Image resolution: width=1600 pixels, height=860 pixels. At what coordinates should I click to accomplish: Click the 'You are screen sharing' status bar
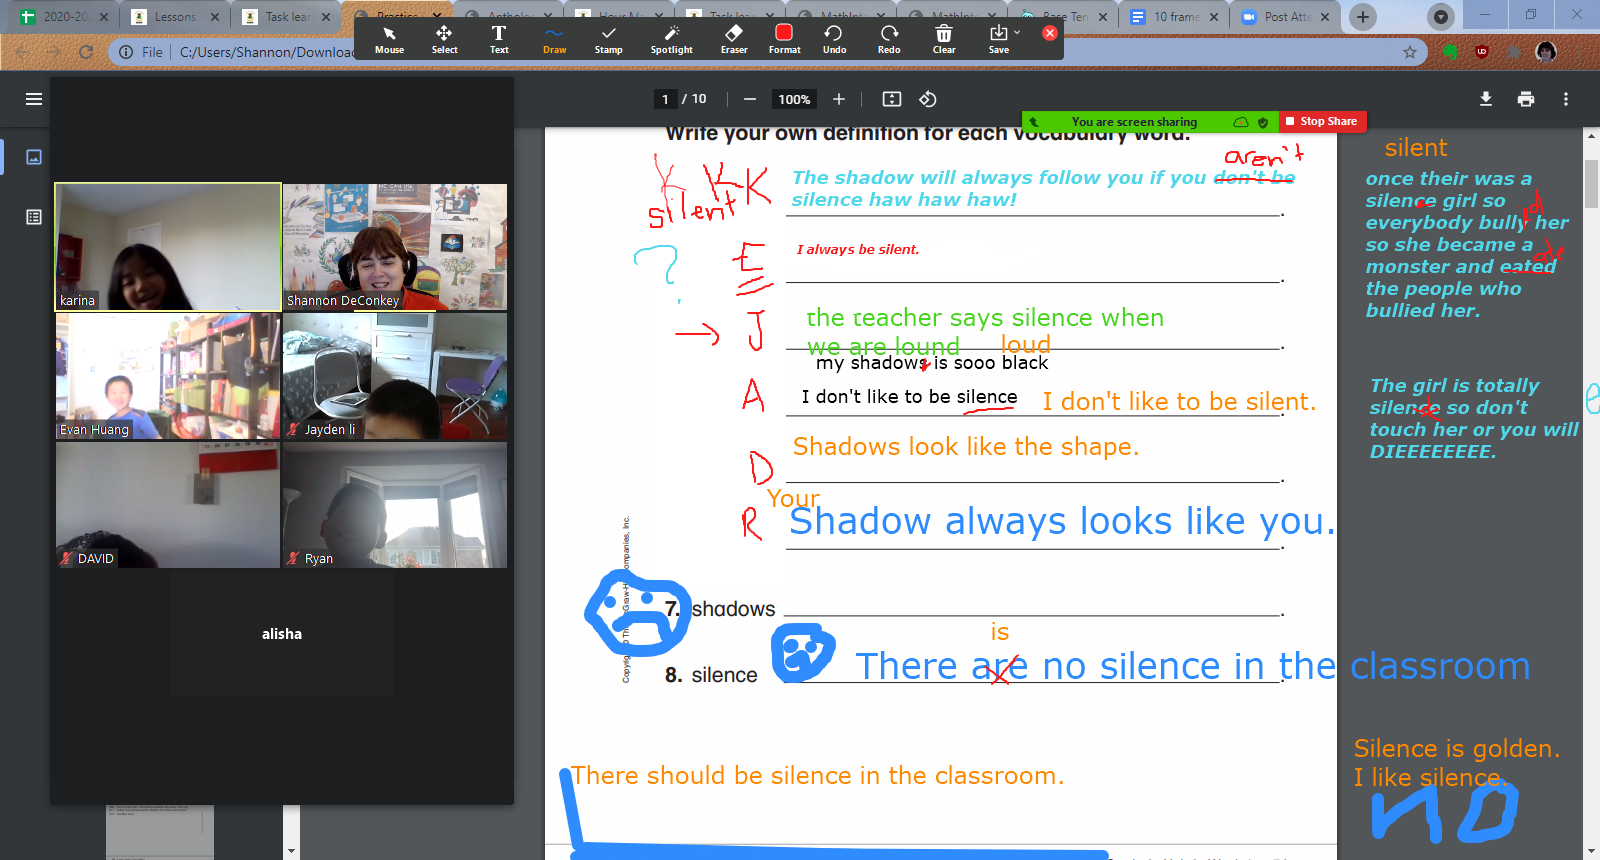tap(1134, 122)
